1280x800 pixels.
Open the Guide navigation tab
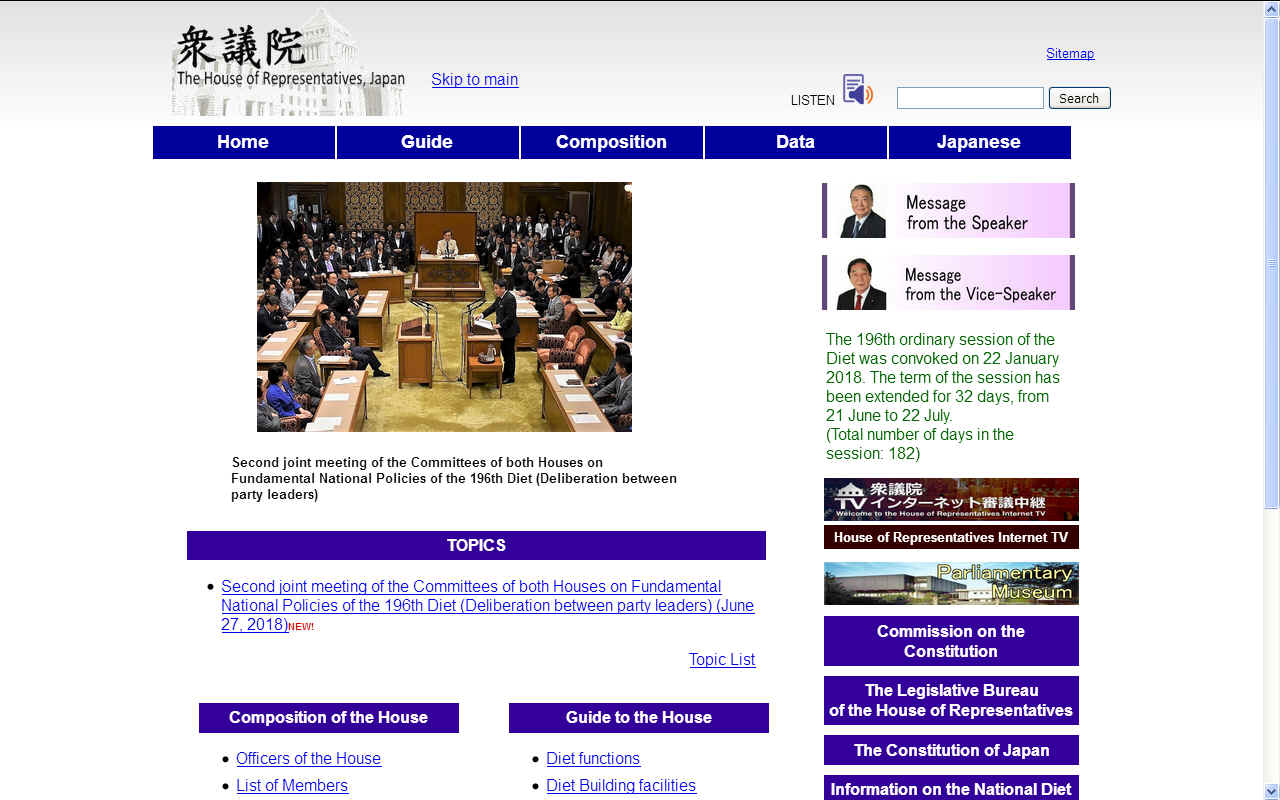(427, 142)
